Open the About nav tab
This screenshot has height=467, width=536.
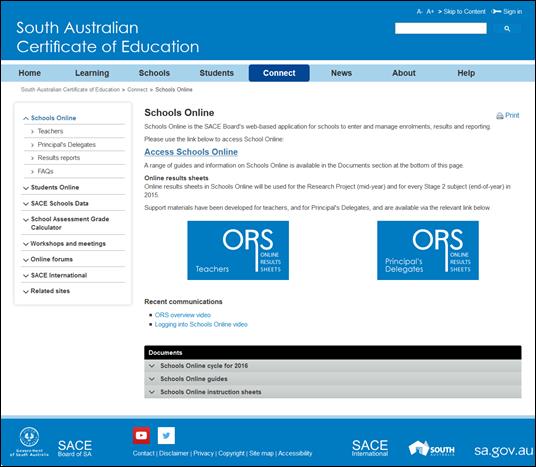click(x=404, y=73)
